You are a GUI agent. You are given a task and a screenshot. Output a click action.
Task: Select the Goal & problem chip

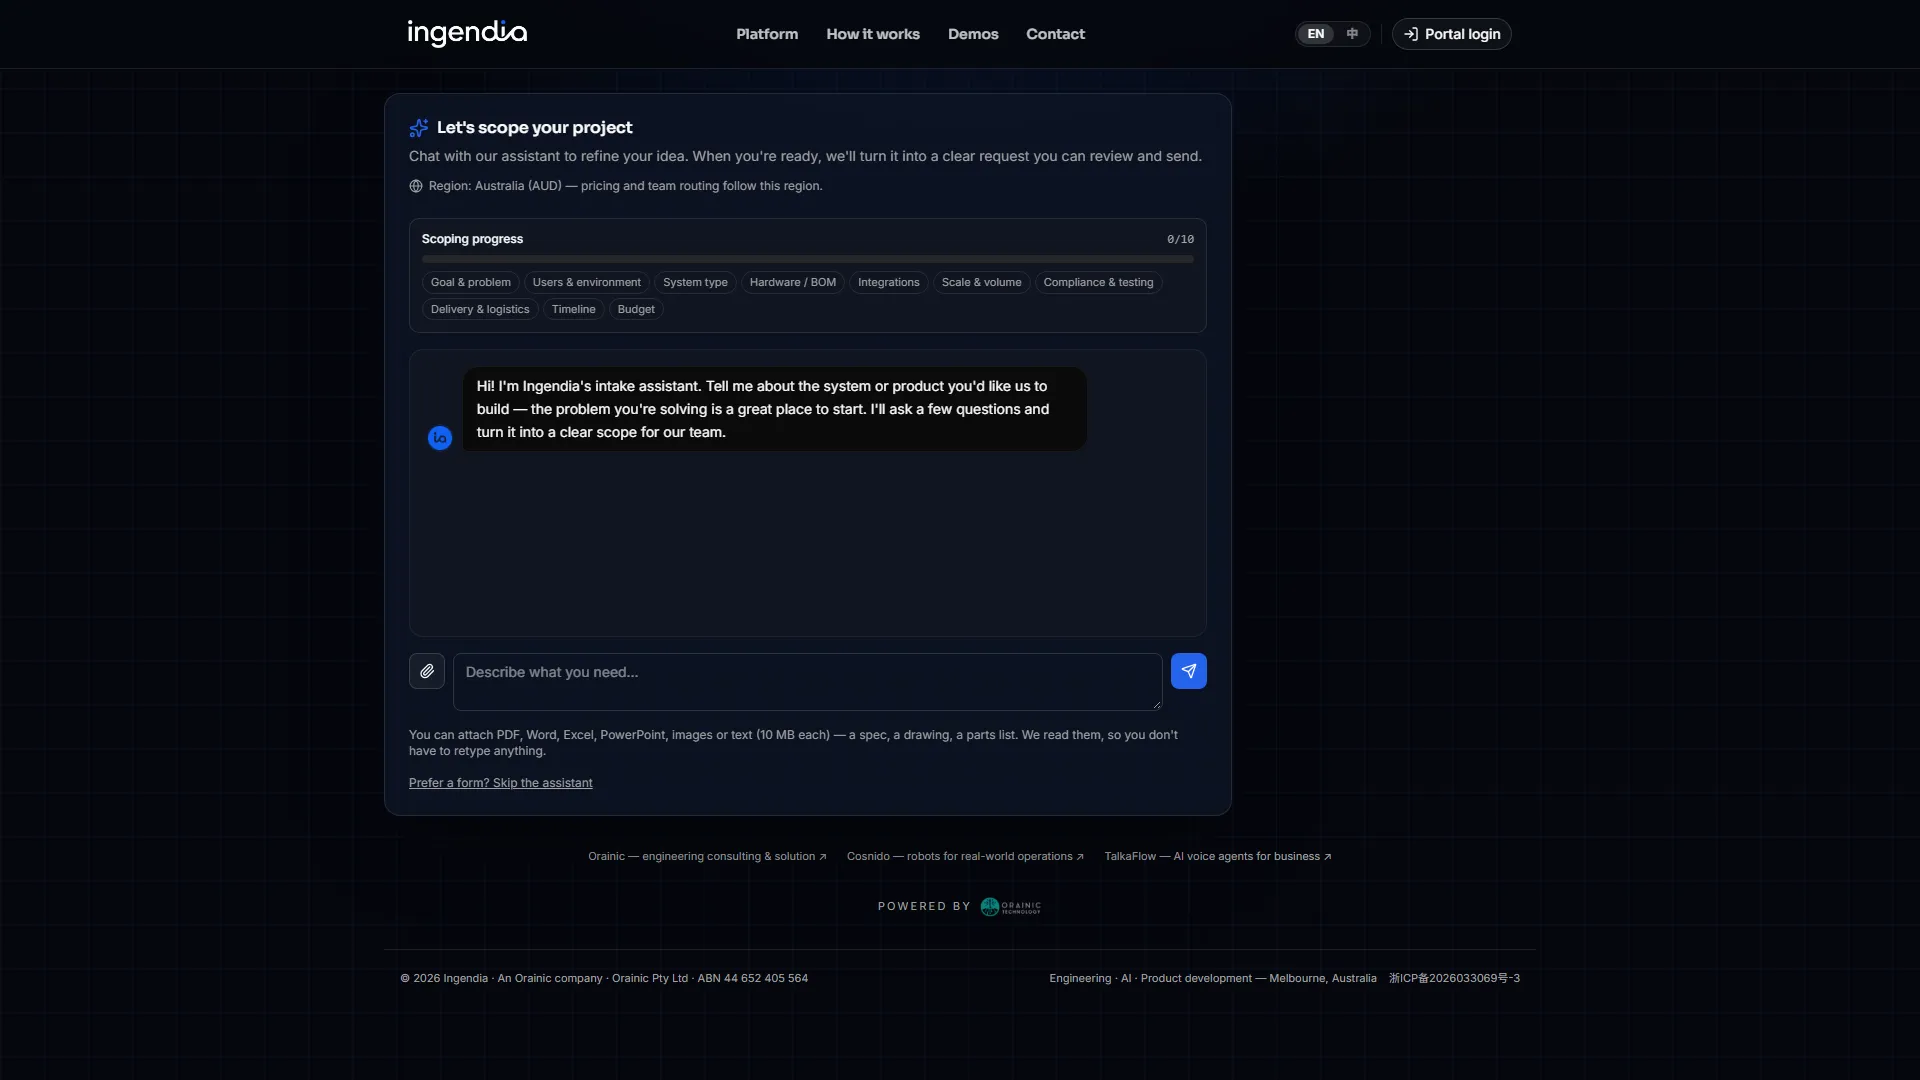point(471,283)
